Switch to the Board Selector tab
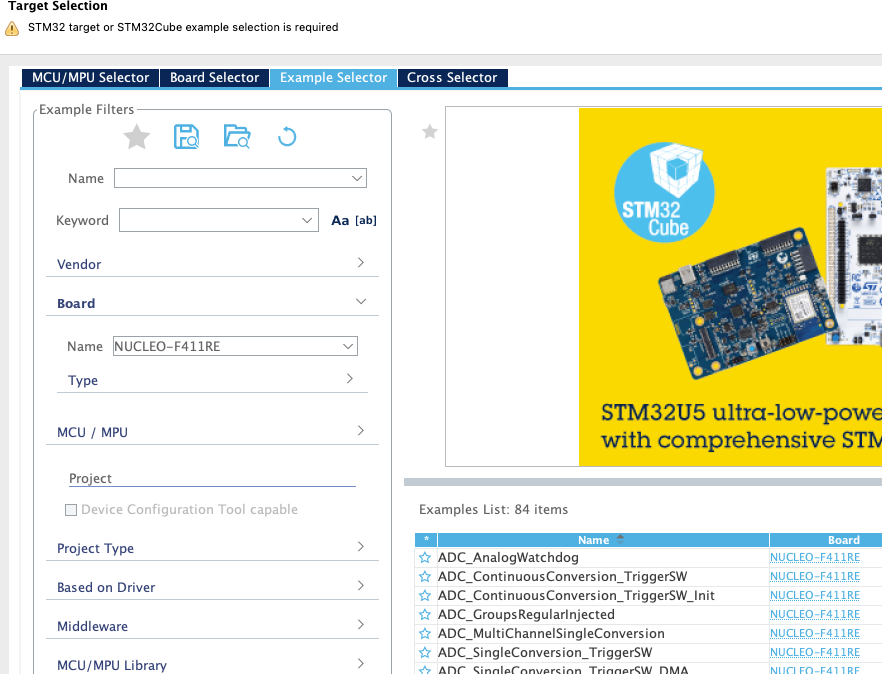The width and height of the screenshot is (882, 674). [214, 78]
